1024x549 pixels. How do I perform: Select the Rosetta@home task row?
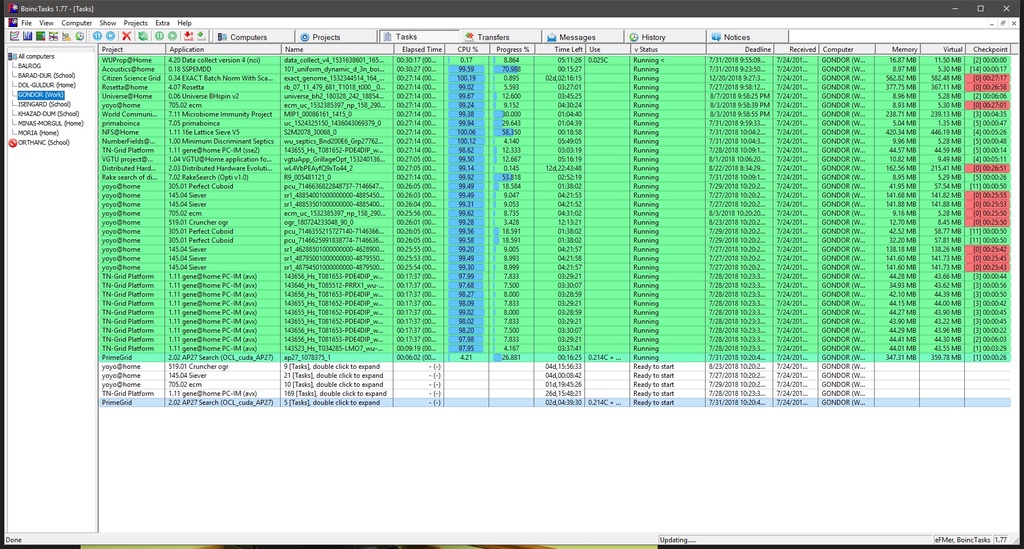[x=554, y=87]
